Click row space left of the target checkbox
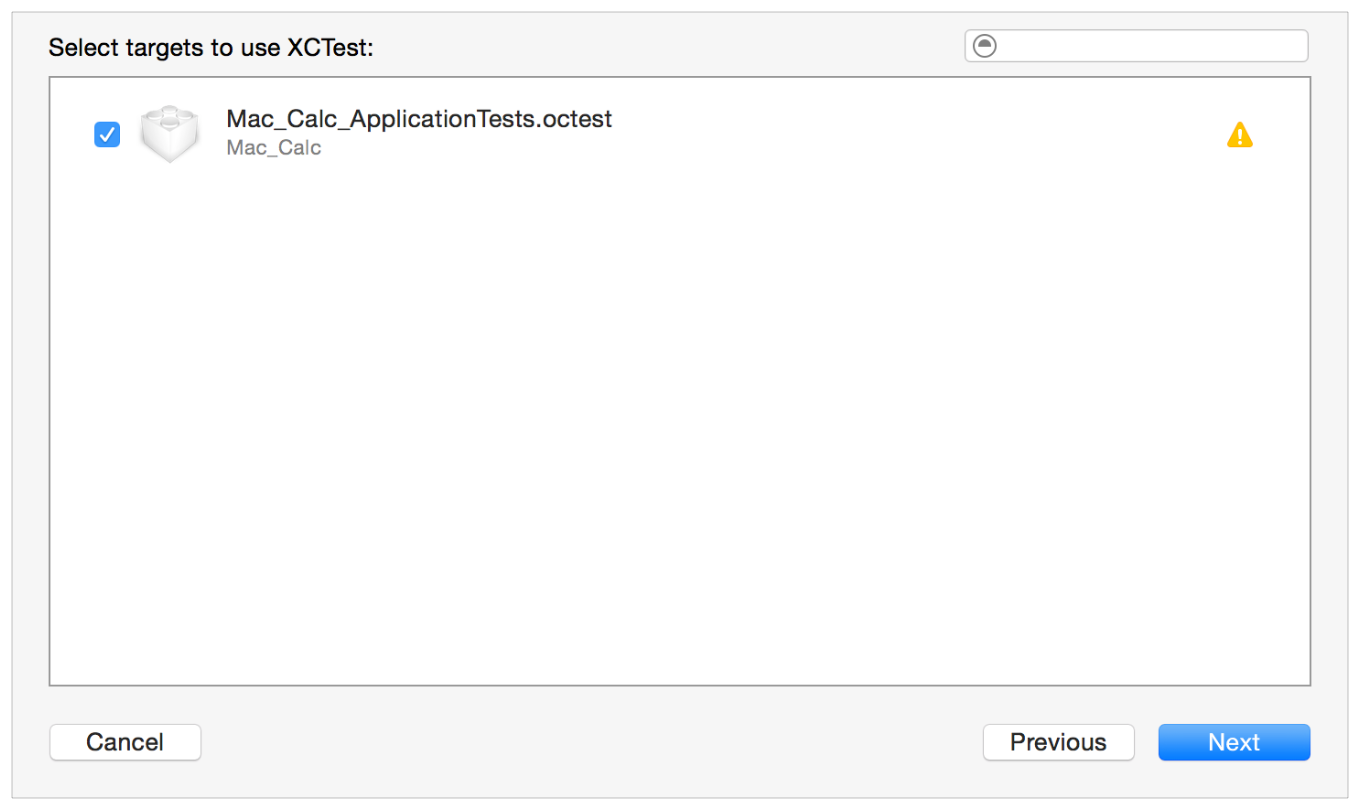This screenshot has height=810, width=1360. coord(72,134)
